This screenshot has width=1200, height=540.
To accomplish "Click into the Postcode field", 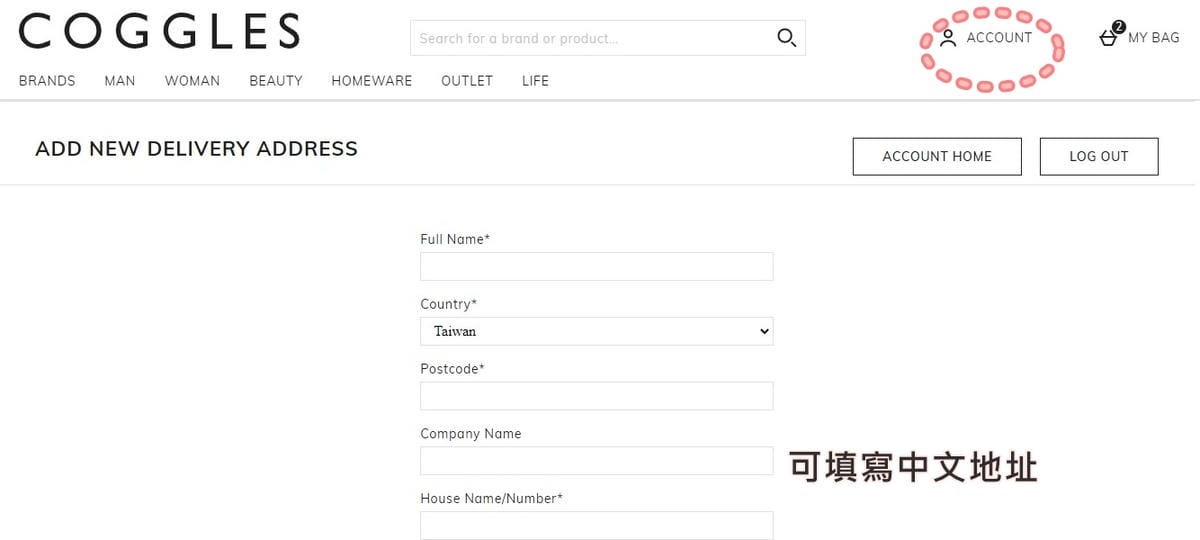I will 596,396.
